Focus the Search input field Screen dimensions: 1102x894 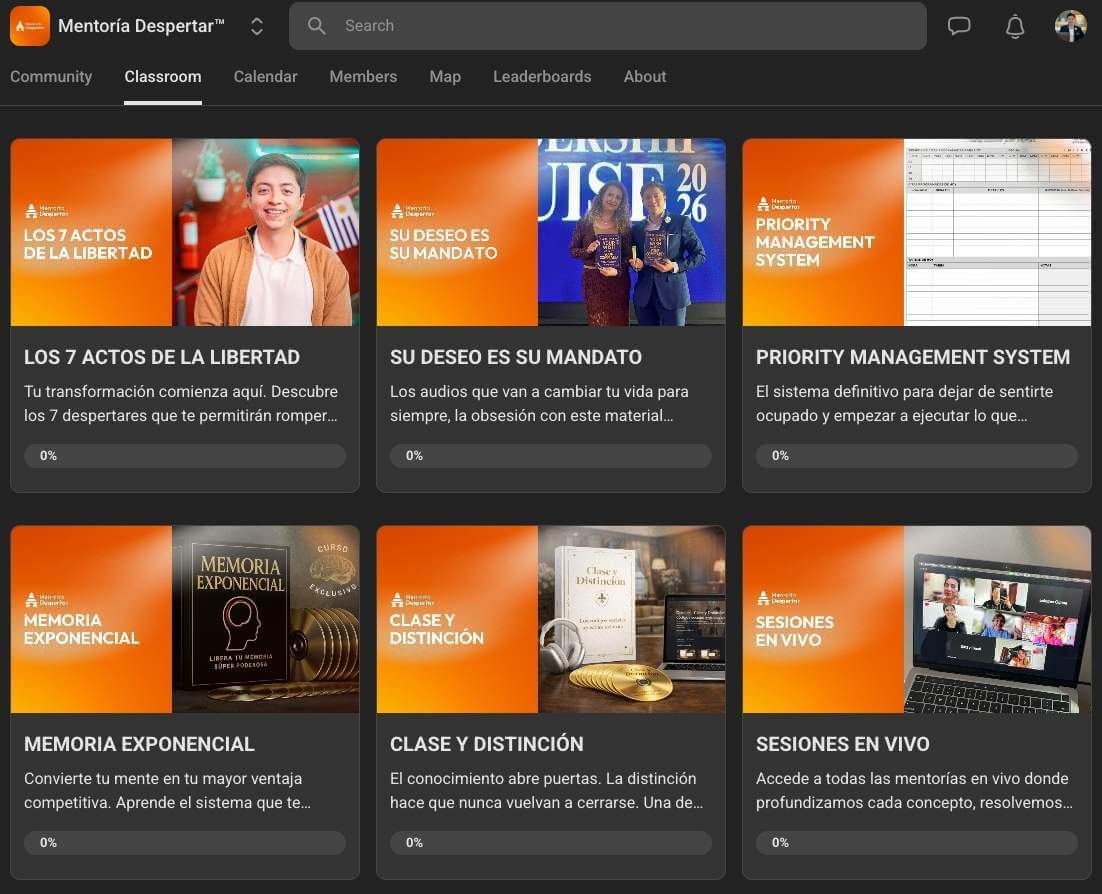607,26
